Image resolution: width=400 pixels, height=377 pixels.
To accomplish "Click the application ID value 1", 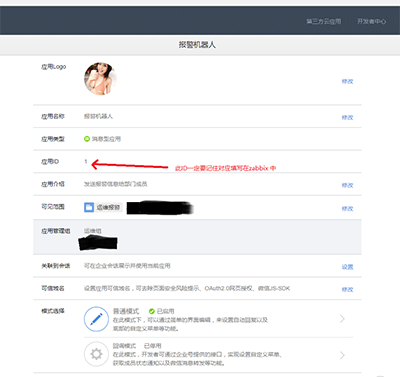I will click(x=86, y=161).
